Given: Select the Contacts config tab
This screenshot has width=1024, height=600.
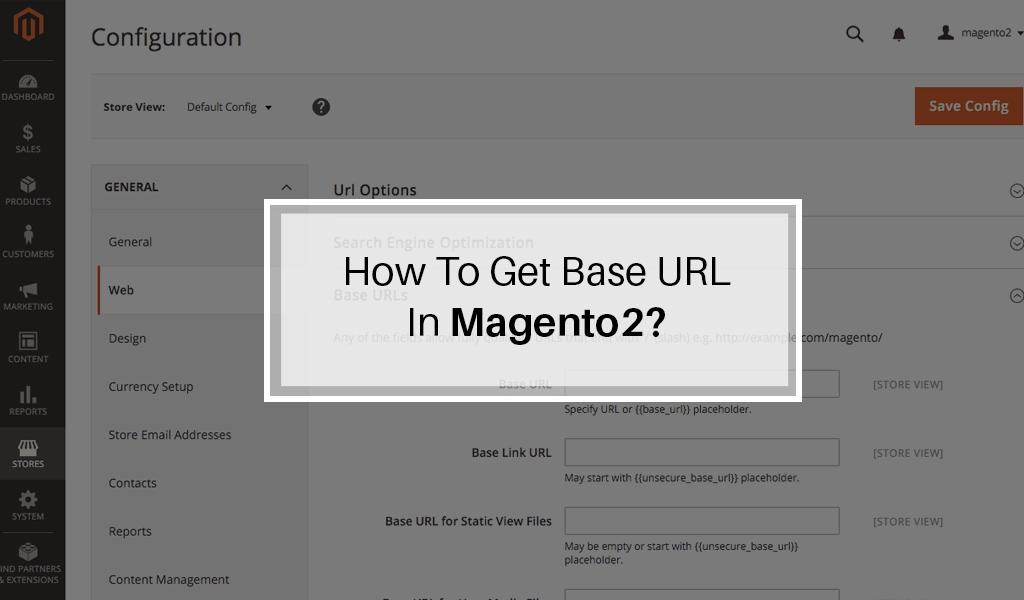Looking at the screenshot, I should pos(133,483).
